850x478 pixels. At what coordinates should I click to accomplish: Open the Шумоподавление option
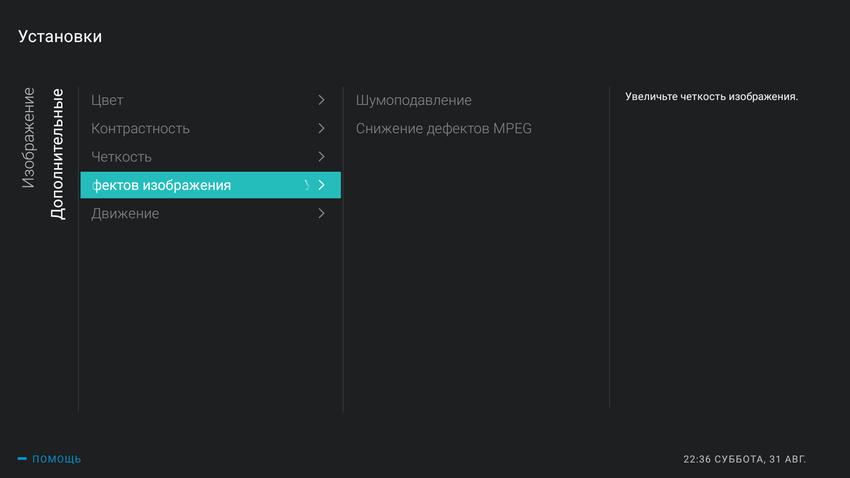pos(413,100)
